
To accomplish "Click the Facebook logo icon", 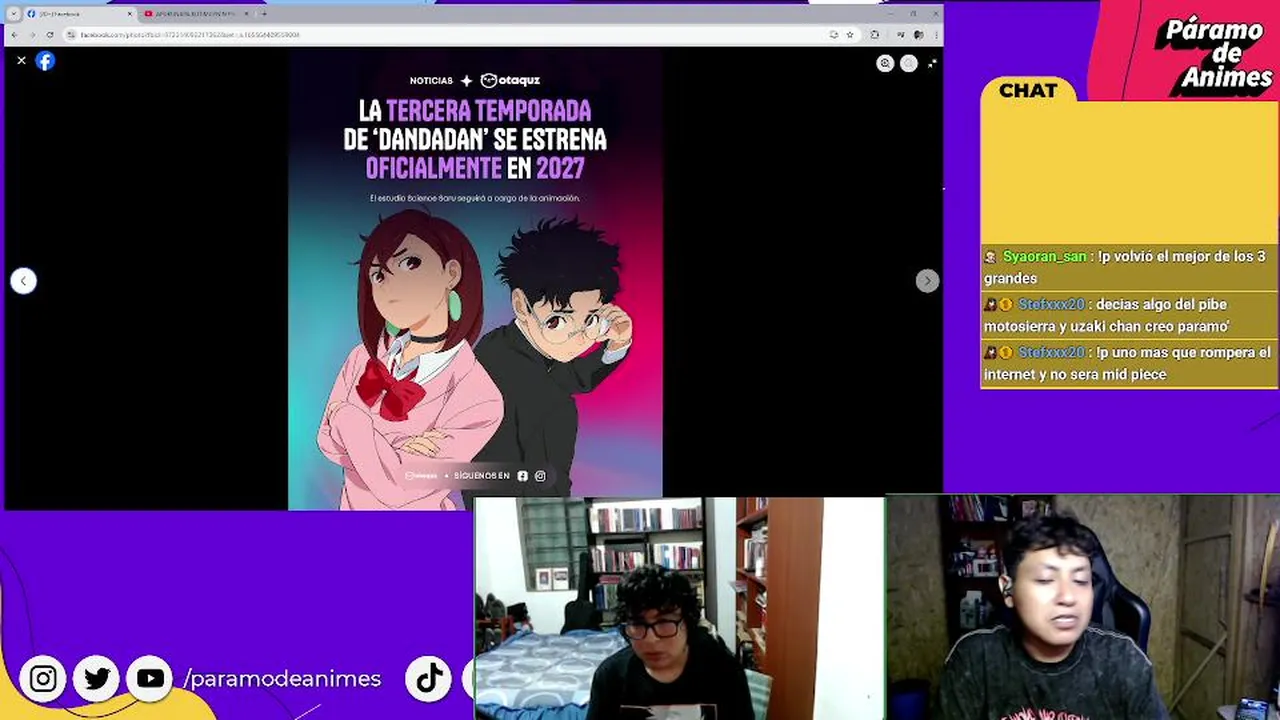I will 45,61.
